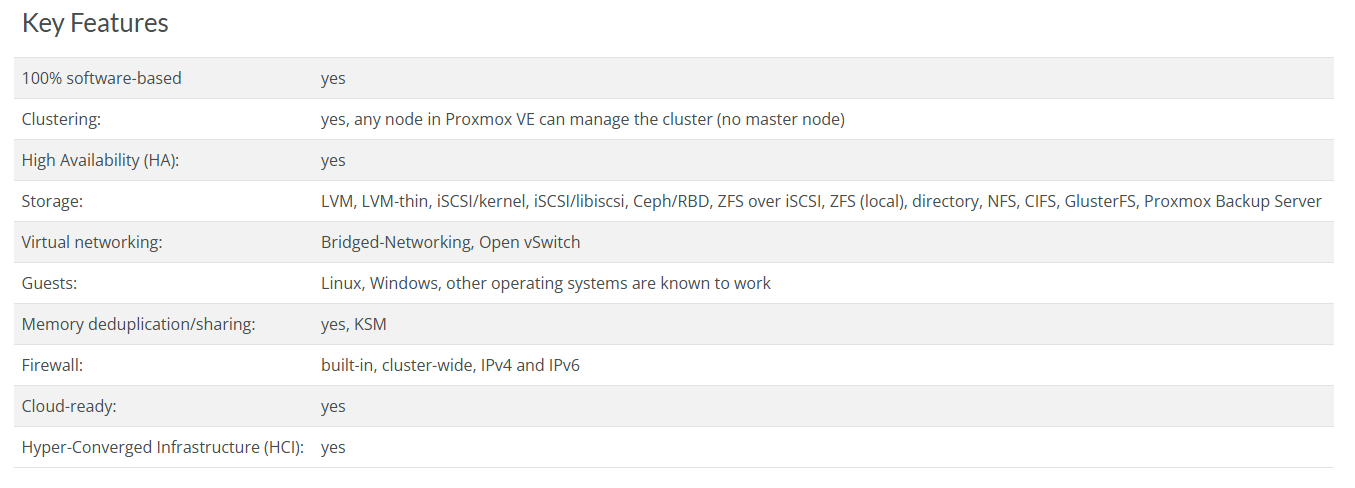This screenshot has width=1355, height=488.
Task: Click the "built-in, cluster-wide, IPv4 and IPv6" text
Action: [x=450, y=365]
